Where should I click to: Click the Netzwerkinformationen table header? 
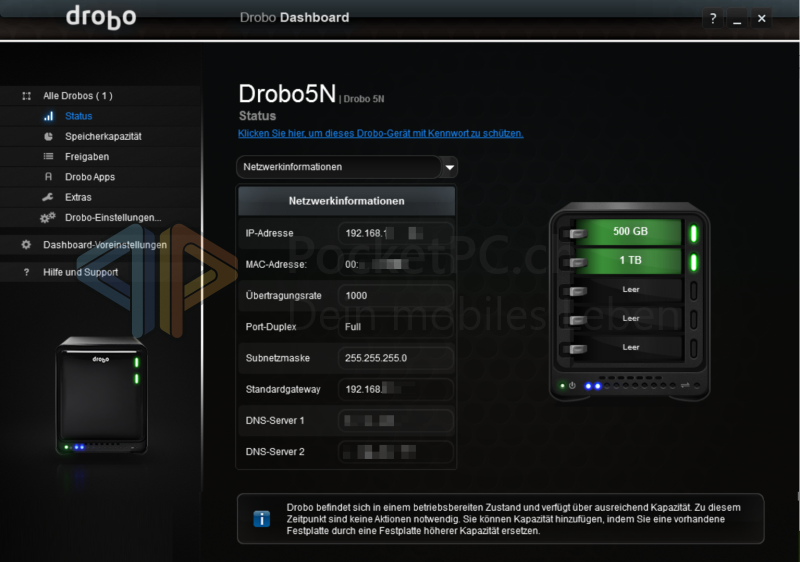[x=346, y=201]
